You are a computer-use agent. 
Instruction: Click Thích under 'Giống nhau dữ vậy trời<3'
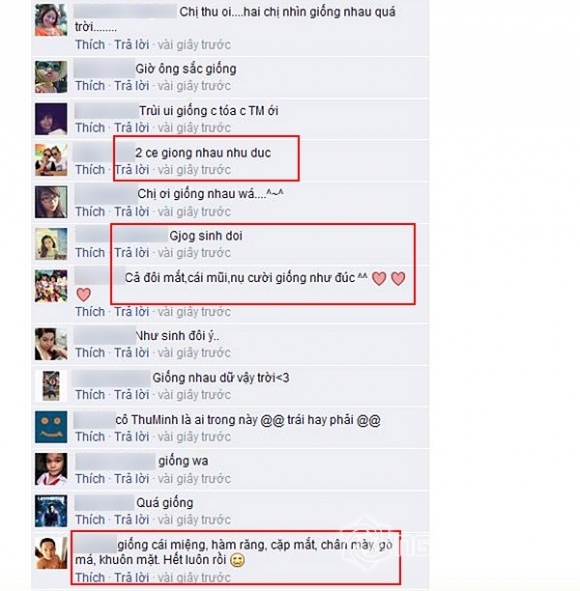(90, 395)
